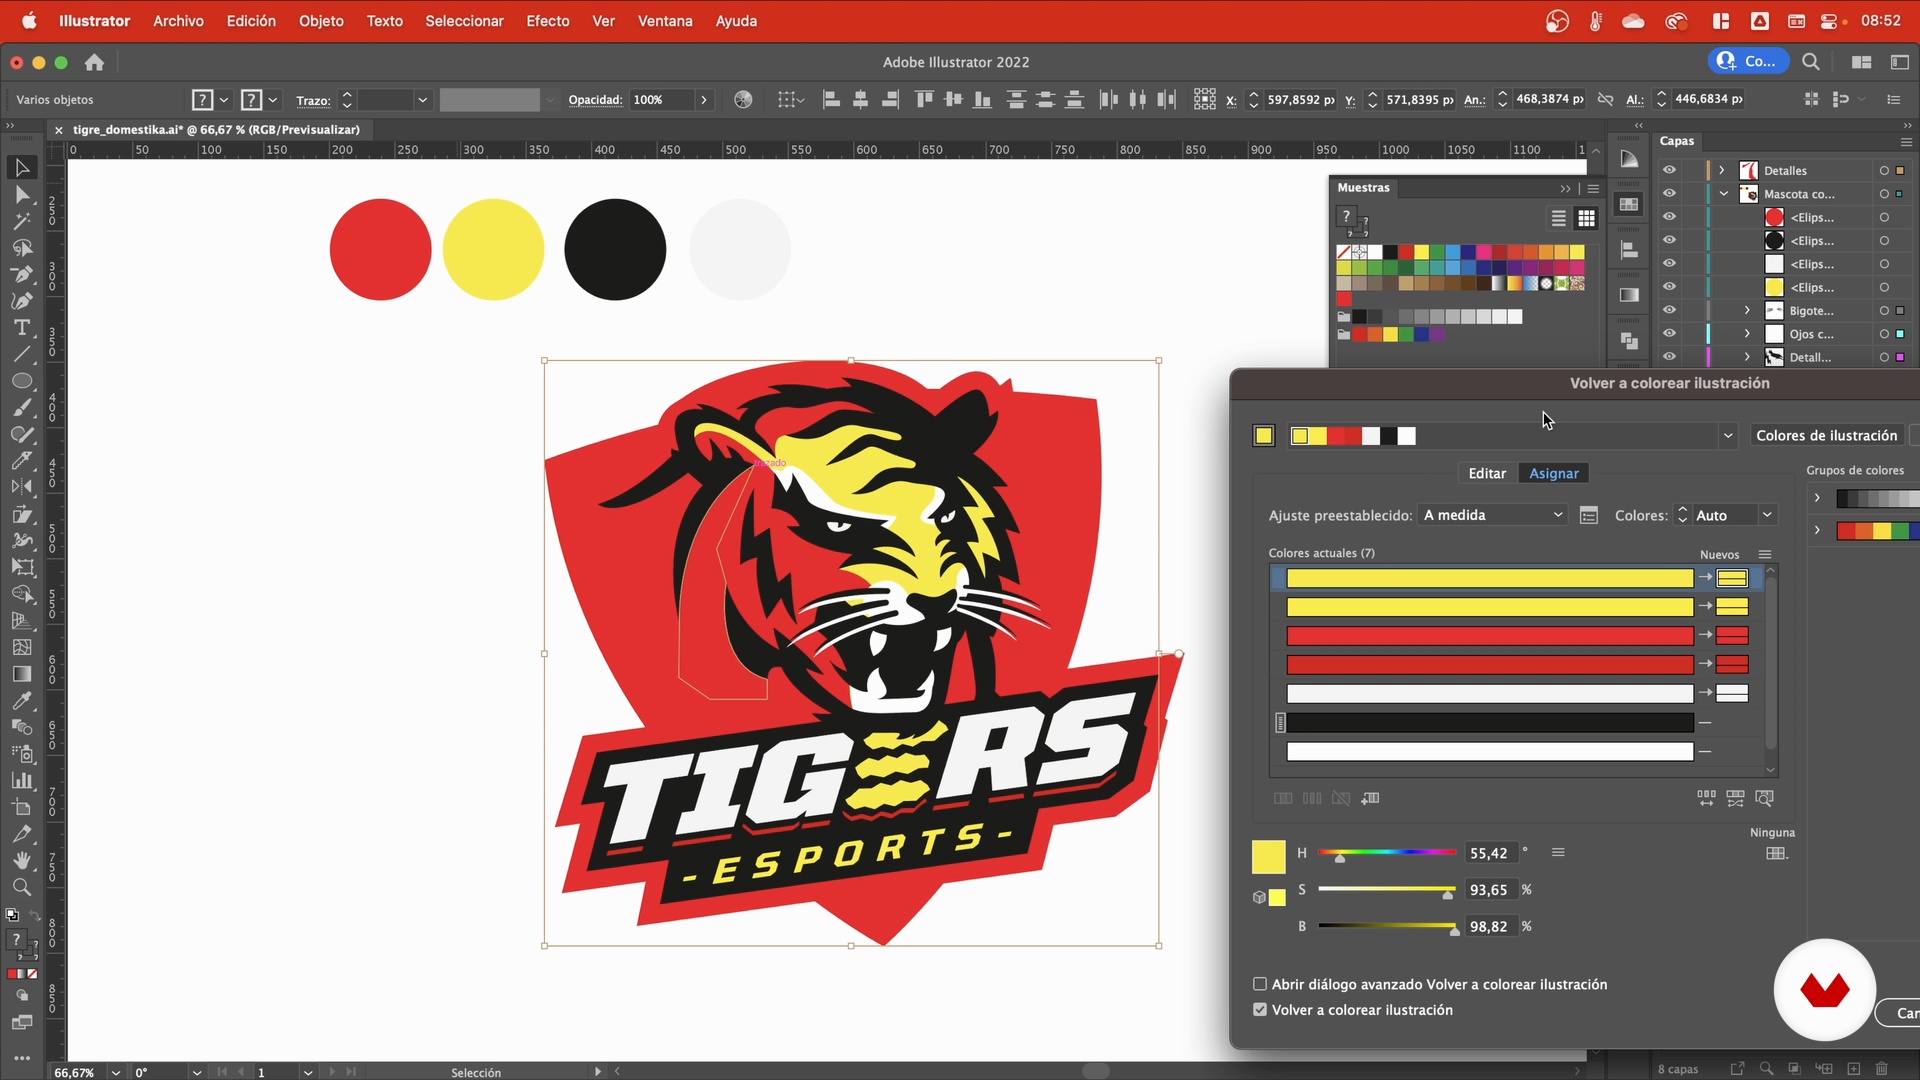This screenshot has width=1920, height=1080.
Task: Select the Pen tool
Action: (22, 274)
